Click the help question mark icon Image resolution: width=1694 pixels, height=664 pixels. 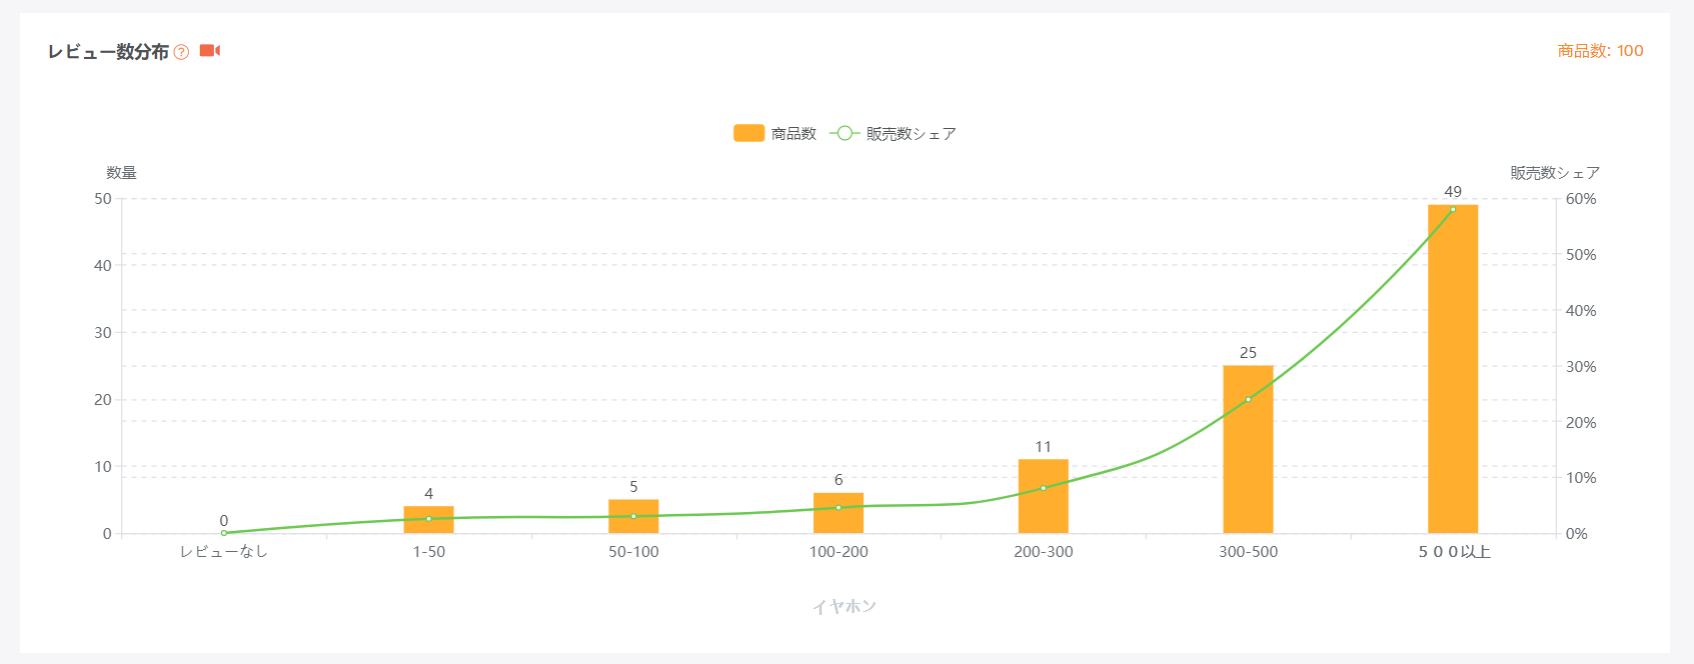(181, 52)
